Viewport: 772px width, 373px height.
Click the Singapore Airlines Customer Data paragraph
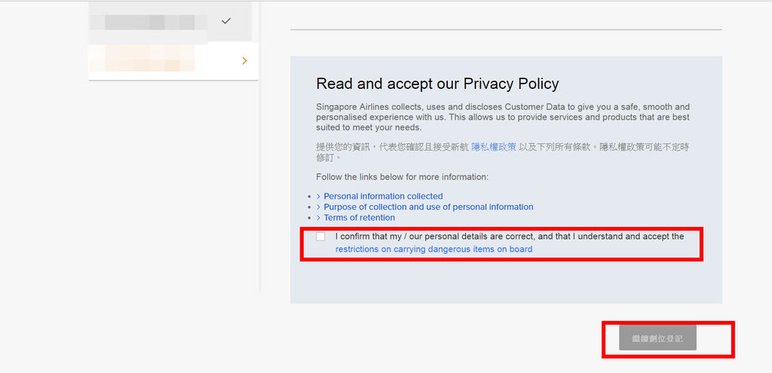point(503,117)
